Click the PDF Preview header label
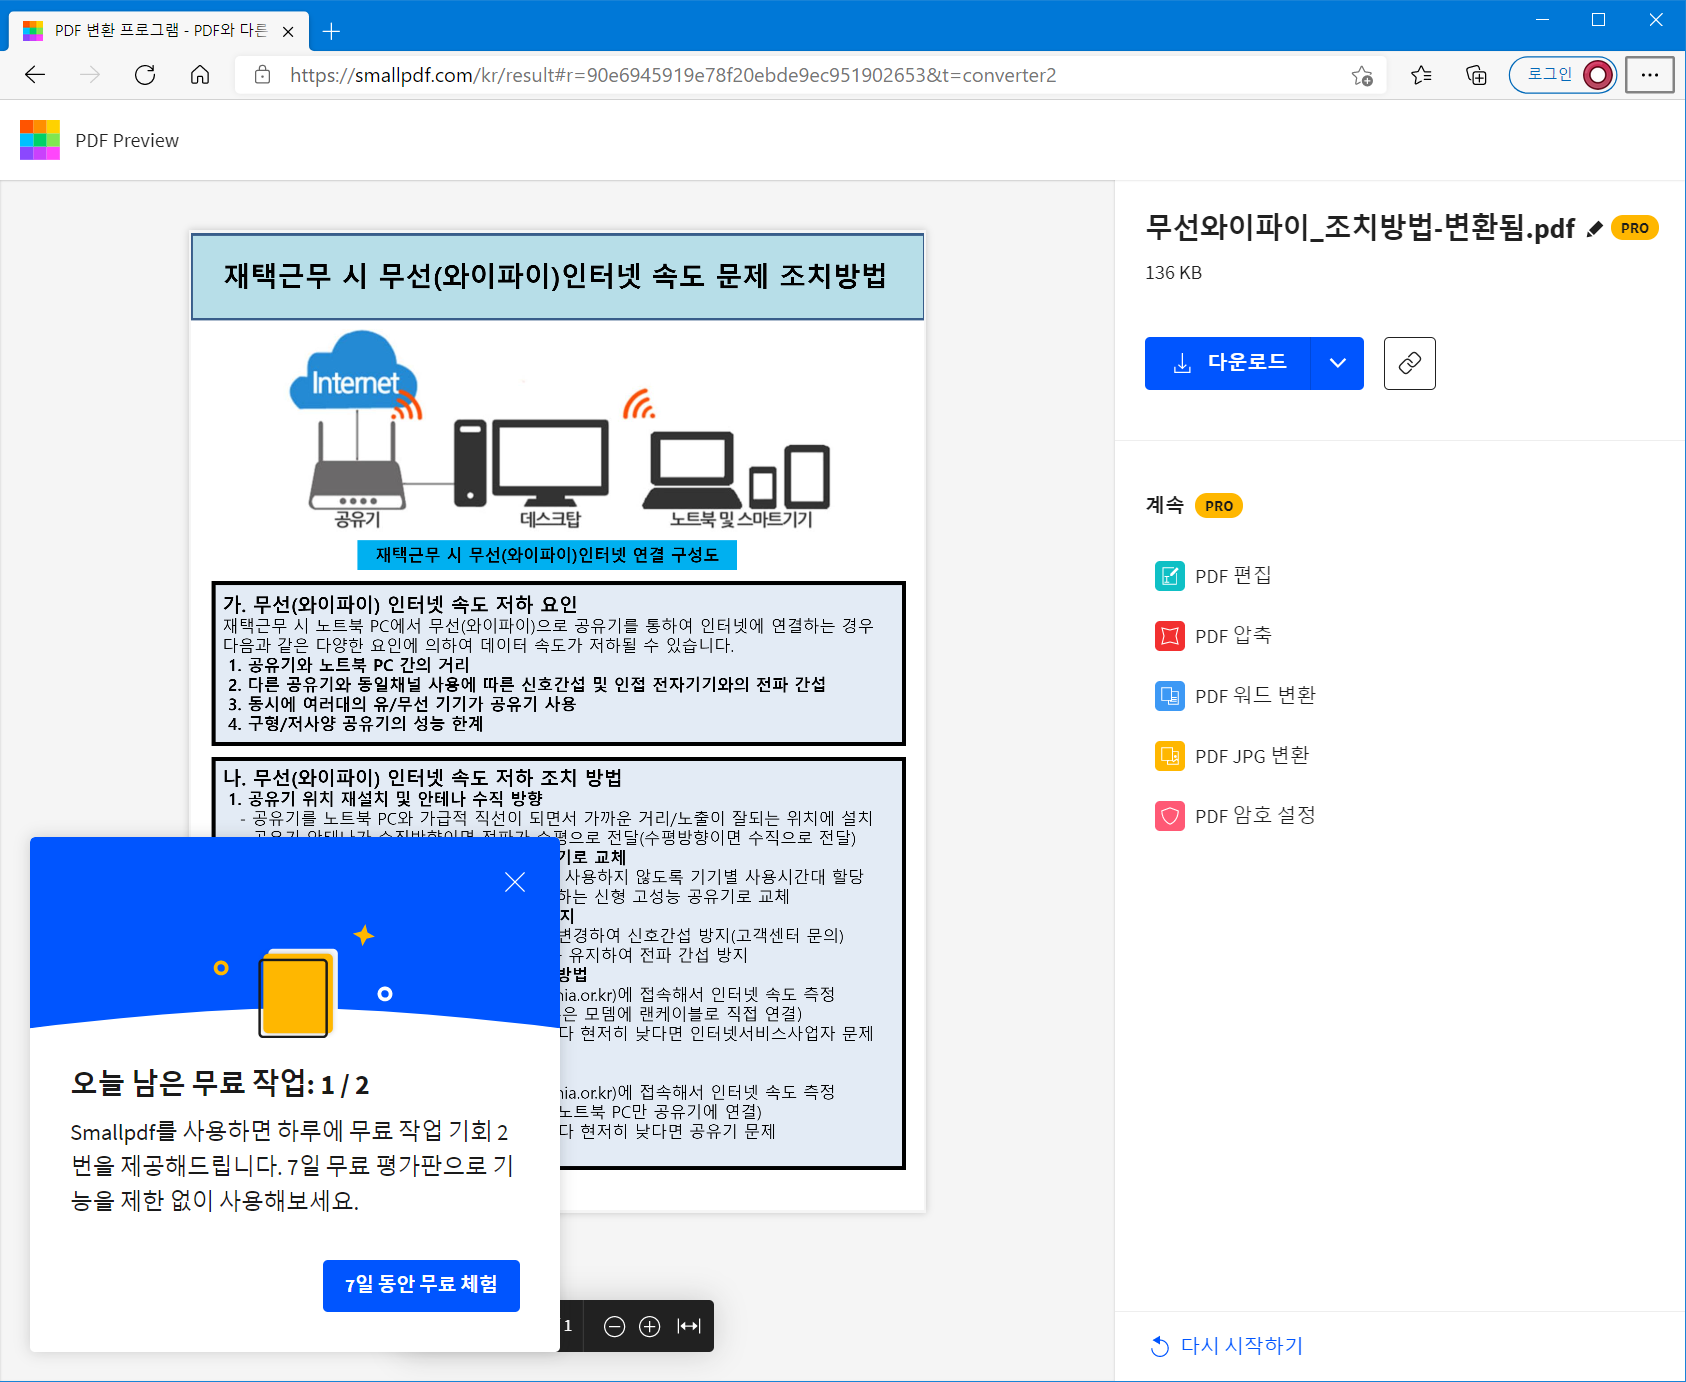 [x=127, y=141]
